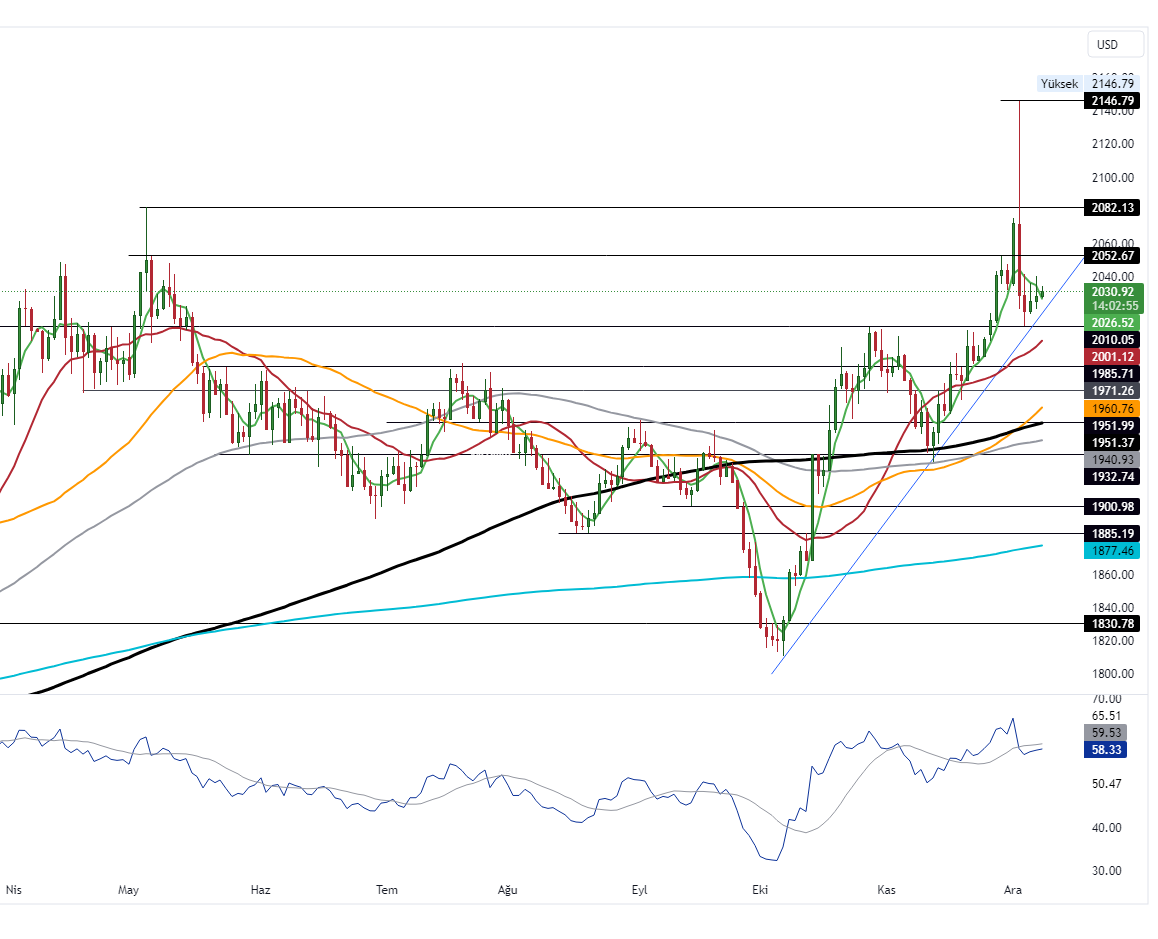
Task: Select the Ağu month on time axis
Action: point(508,889)
